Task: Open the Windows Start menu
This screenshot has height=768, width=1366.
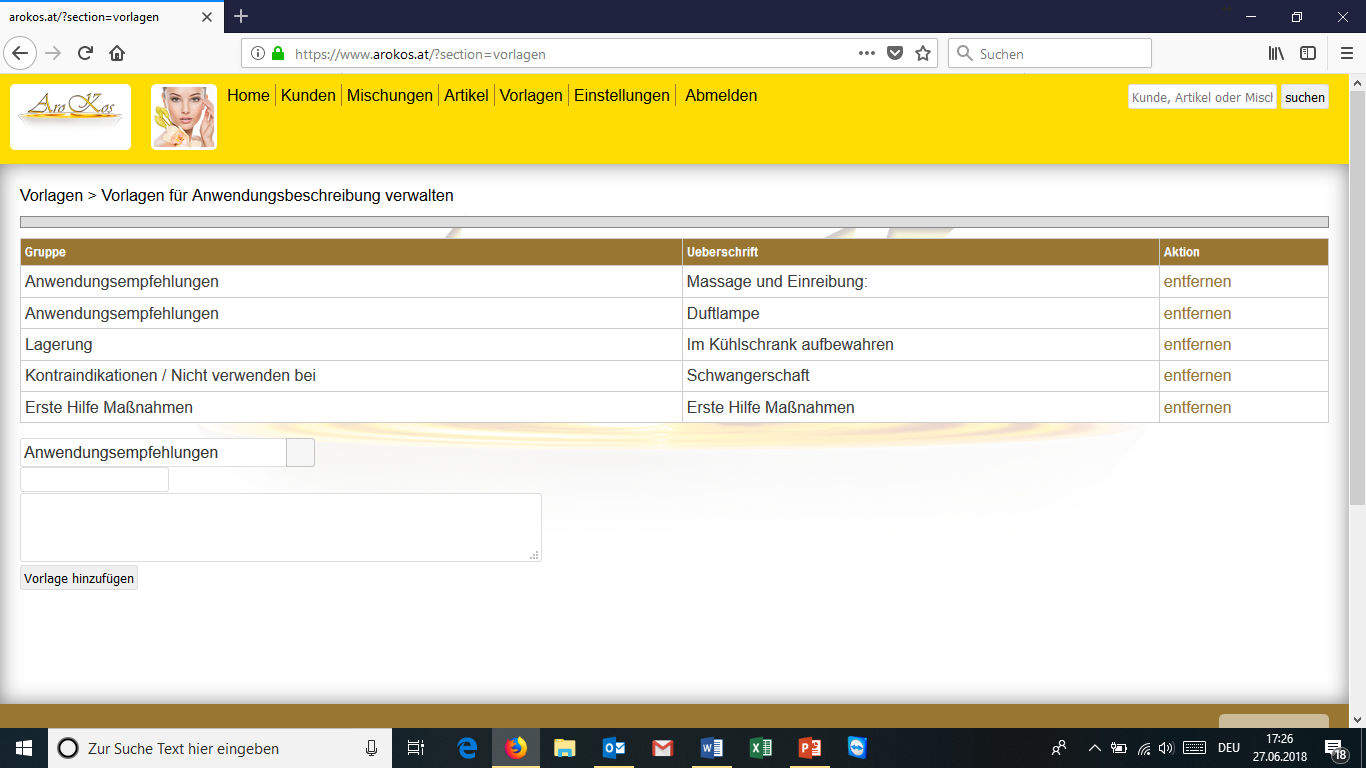Action: click(x=24, y=748)
